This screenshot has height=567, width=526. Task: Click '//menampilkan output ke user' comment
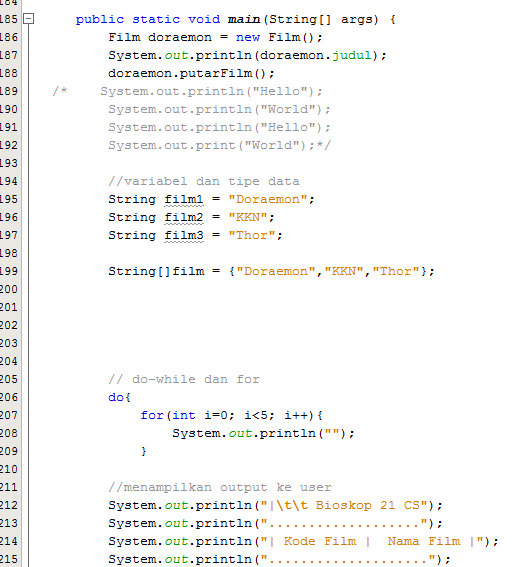pos(220,487)
